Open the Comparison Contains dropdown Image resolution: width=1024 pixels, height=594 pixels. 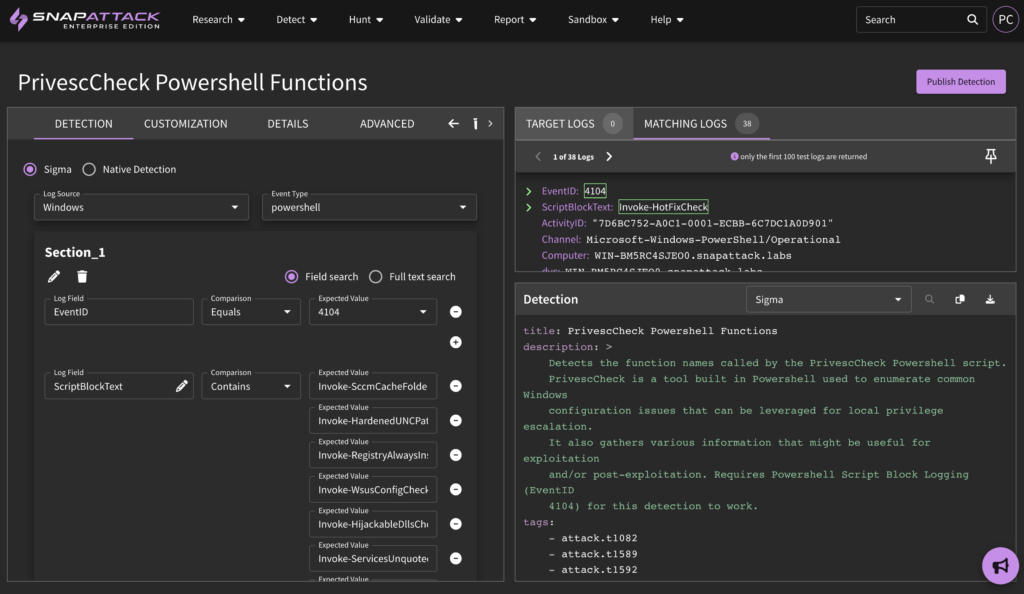click(x=251, y=386)
